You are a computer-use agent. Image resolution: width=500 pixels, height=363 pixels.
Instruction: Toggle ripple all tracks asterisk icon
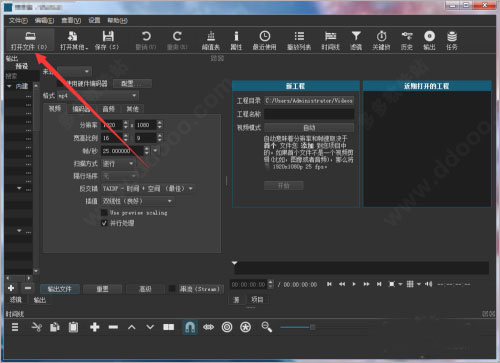pyautogui.click(x=246, y=327)
